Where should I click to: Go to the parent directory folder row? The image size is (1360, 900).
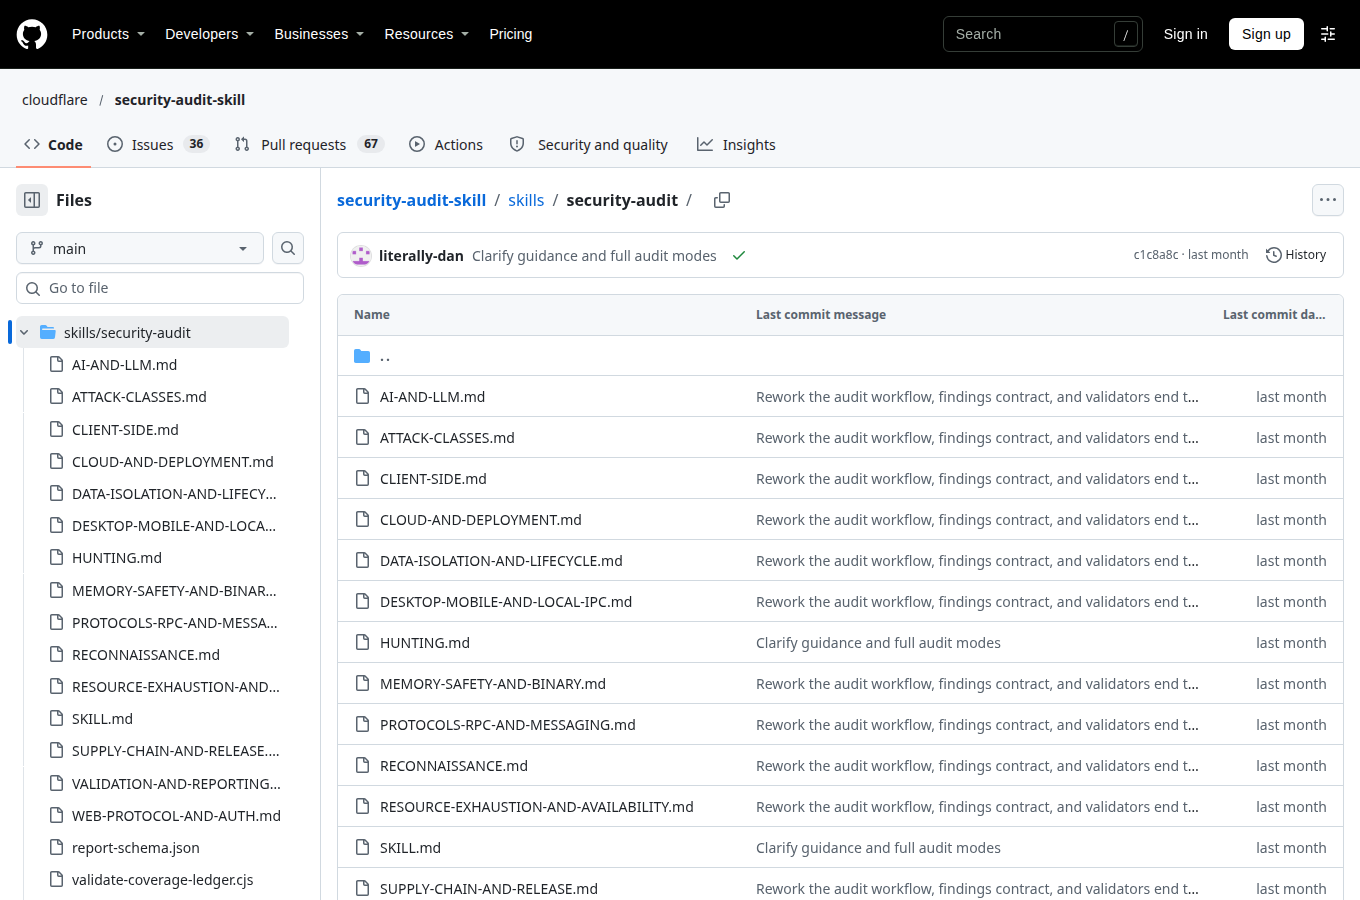(x=840, y=356)
